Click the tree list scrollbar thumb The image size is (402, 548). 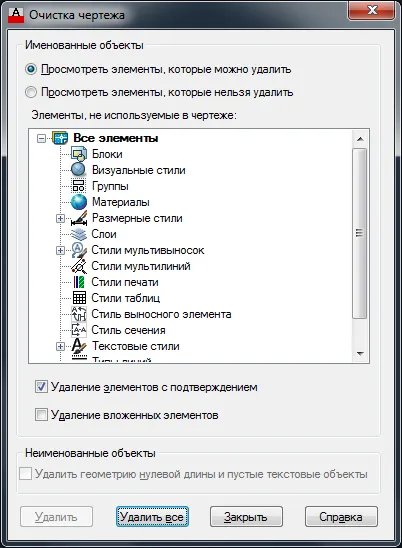[360, 233]
